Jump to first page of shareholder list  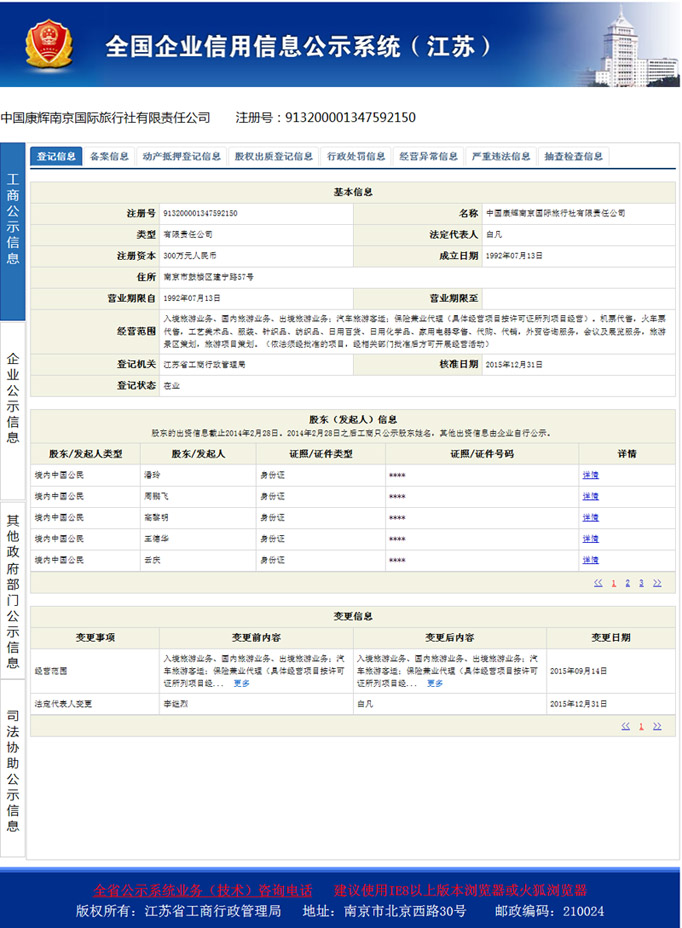598,584
